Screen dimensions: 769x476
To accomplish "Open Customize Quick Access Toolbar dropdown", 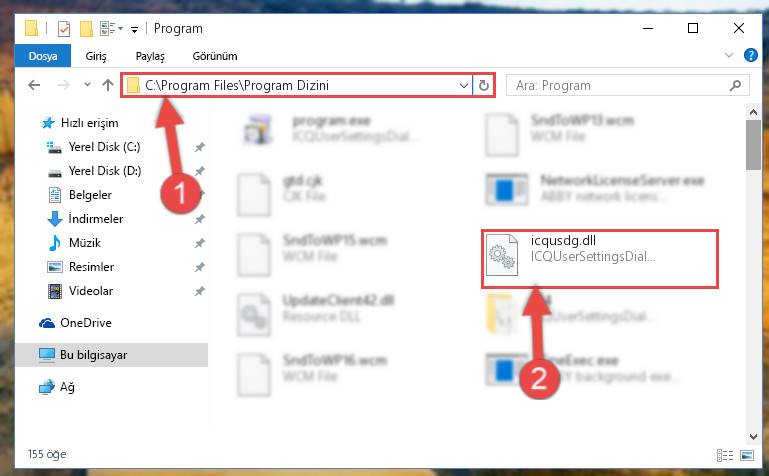I will point(134,30).
